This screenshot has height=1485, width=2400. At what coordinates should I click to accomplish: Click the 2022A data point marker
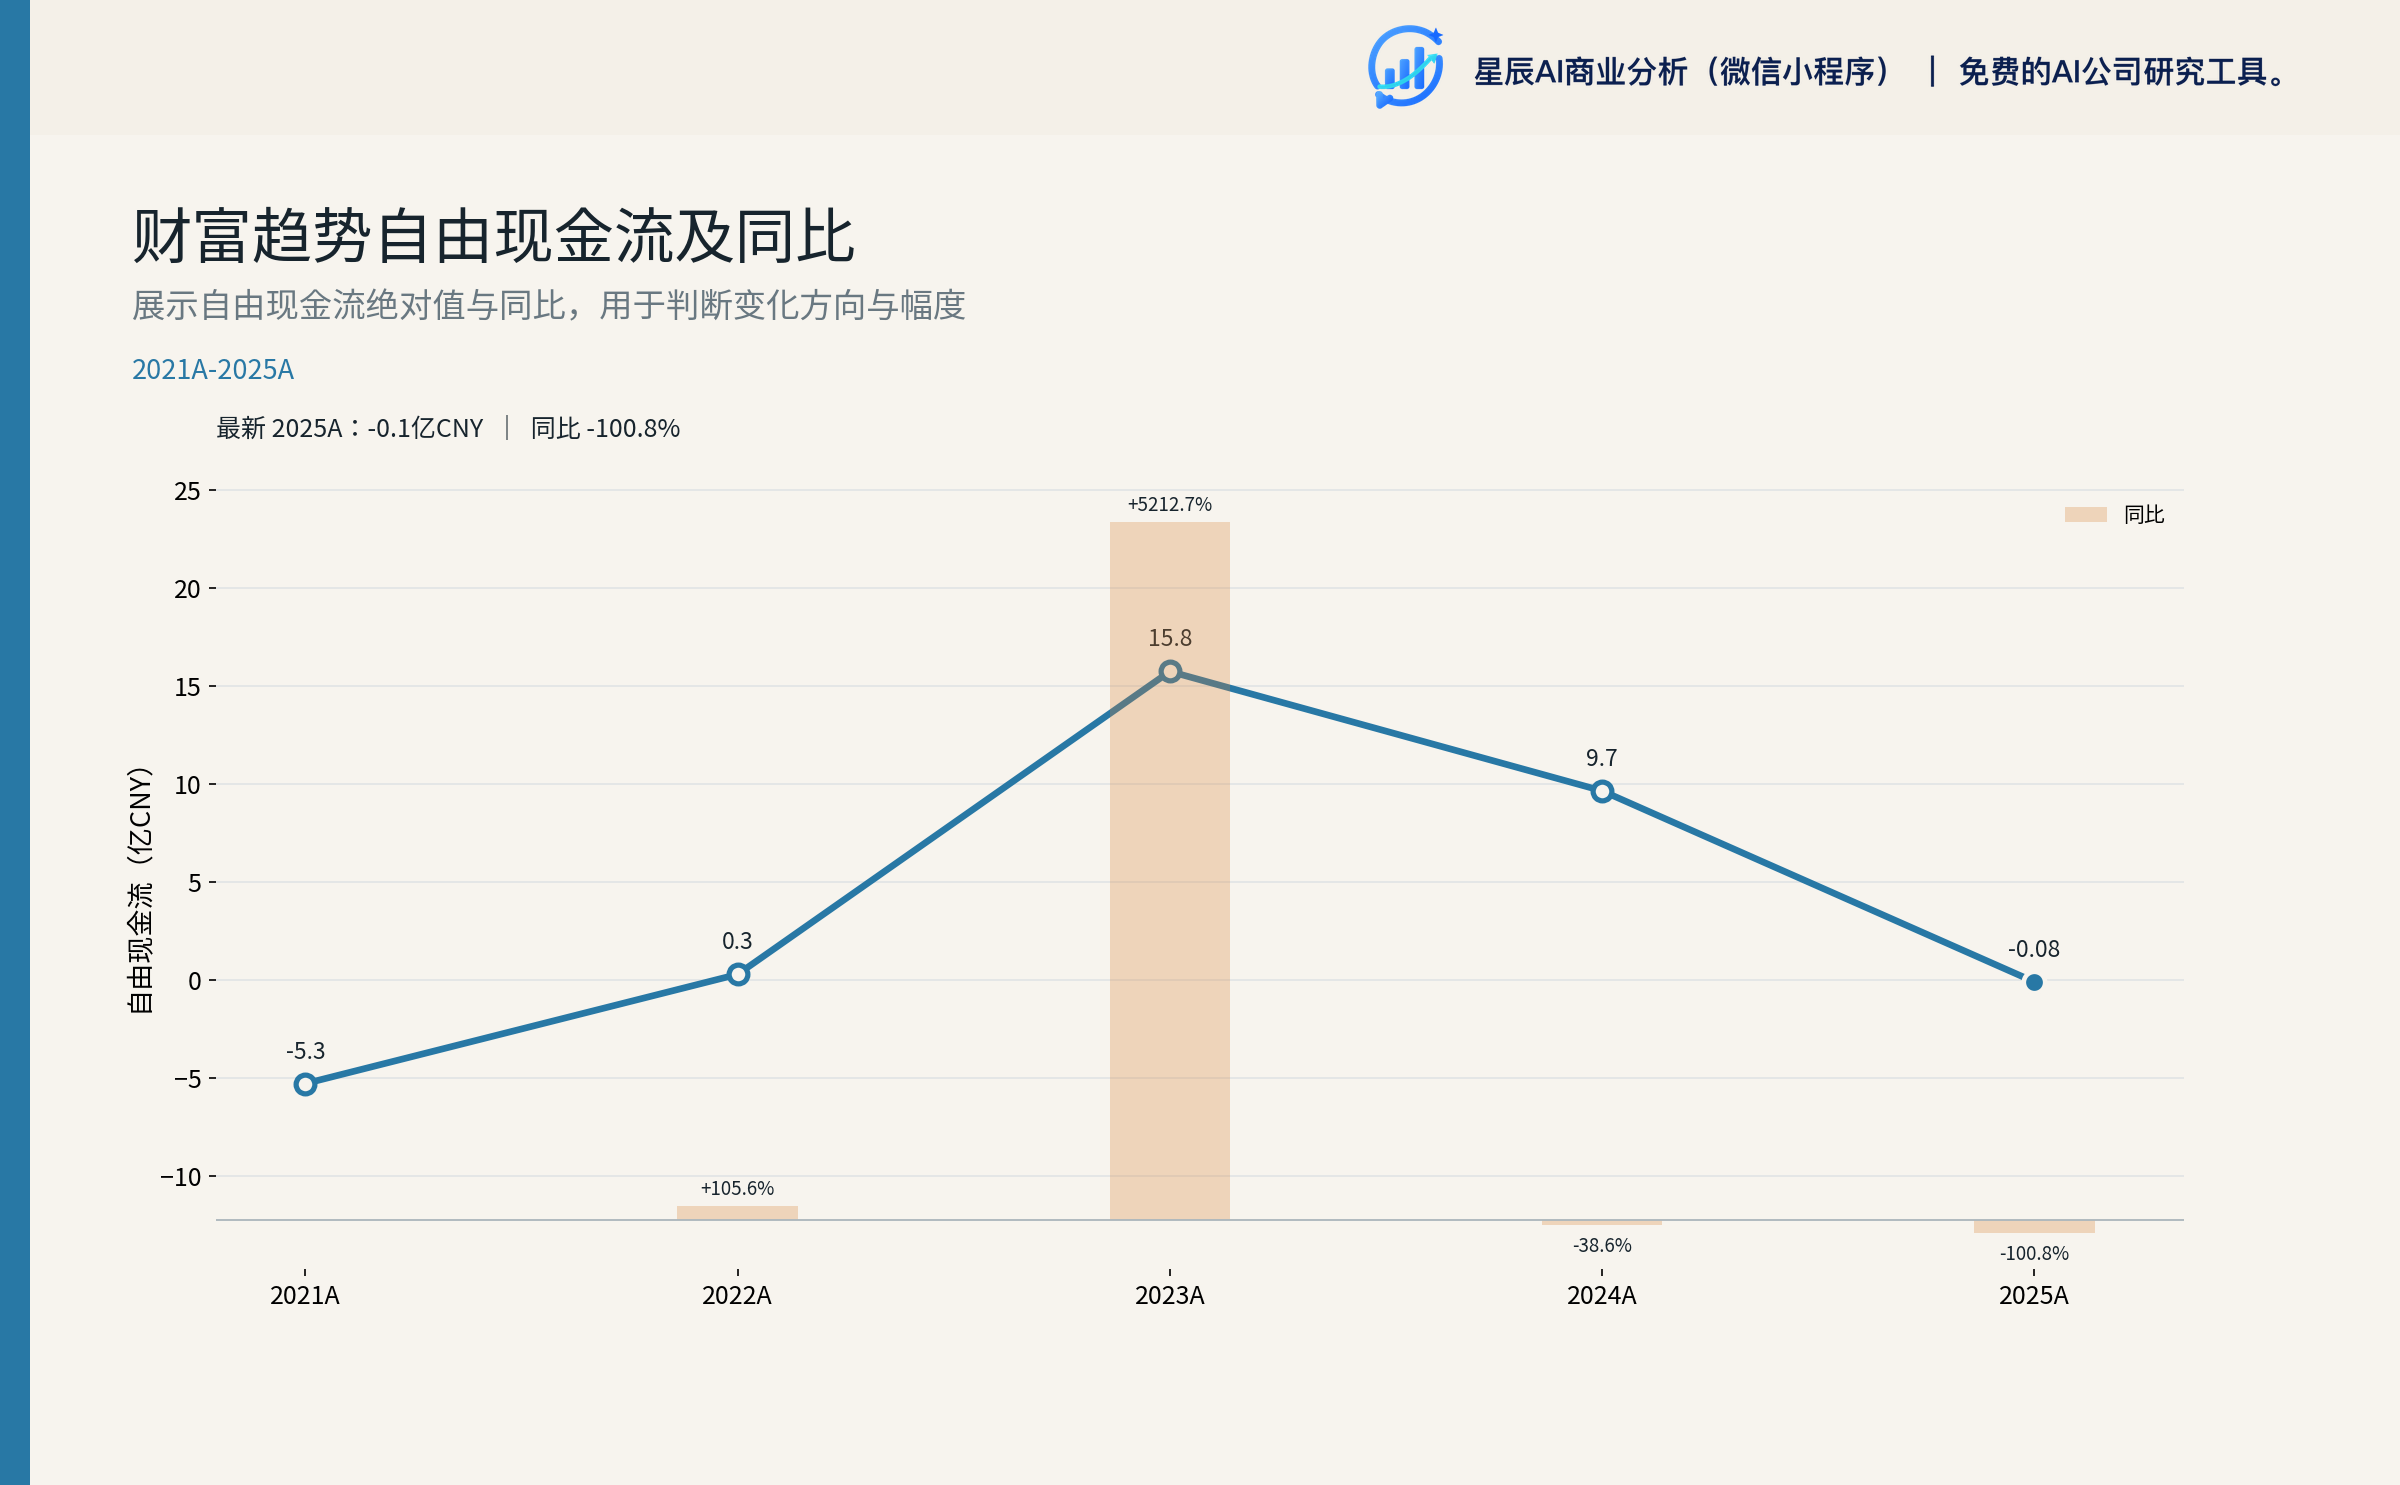[x=738, y=974]
